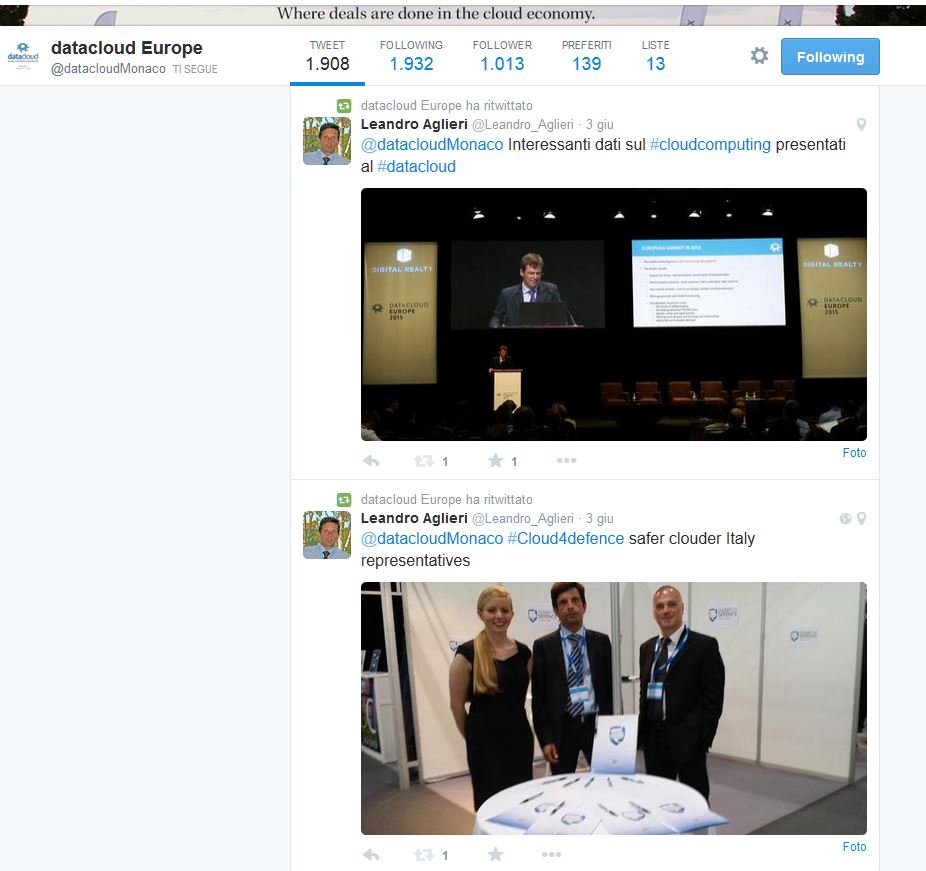This screenshot has height=871, width=926.
Task: Open more options on Cloud4defence tweet
Action: tap(551, 854)
